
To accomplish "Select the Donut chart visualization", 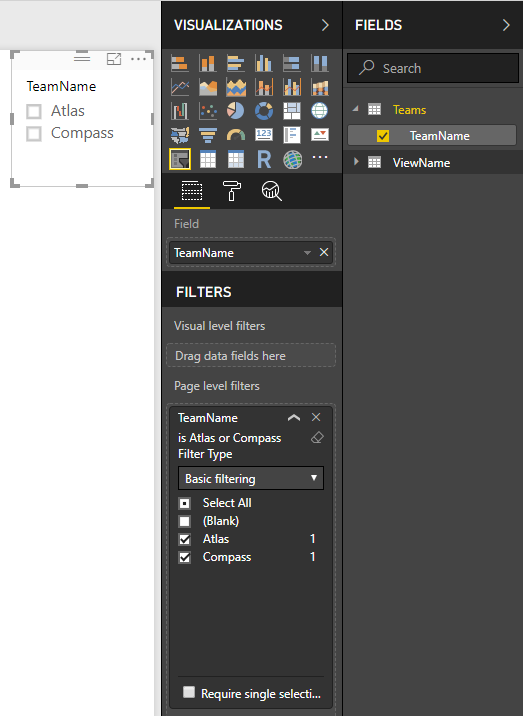I will coord(264,111).
